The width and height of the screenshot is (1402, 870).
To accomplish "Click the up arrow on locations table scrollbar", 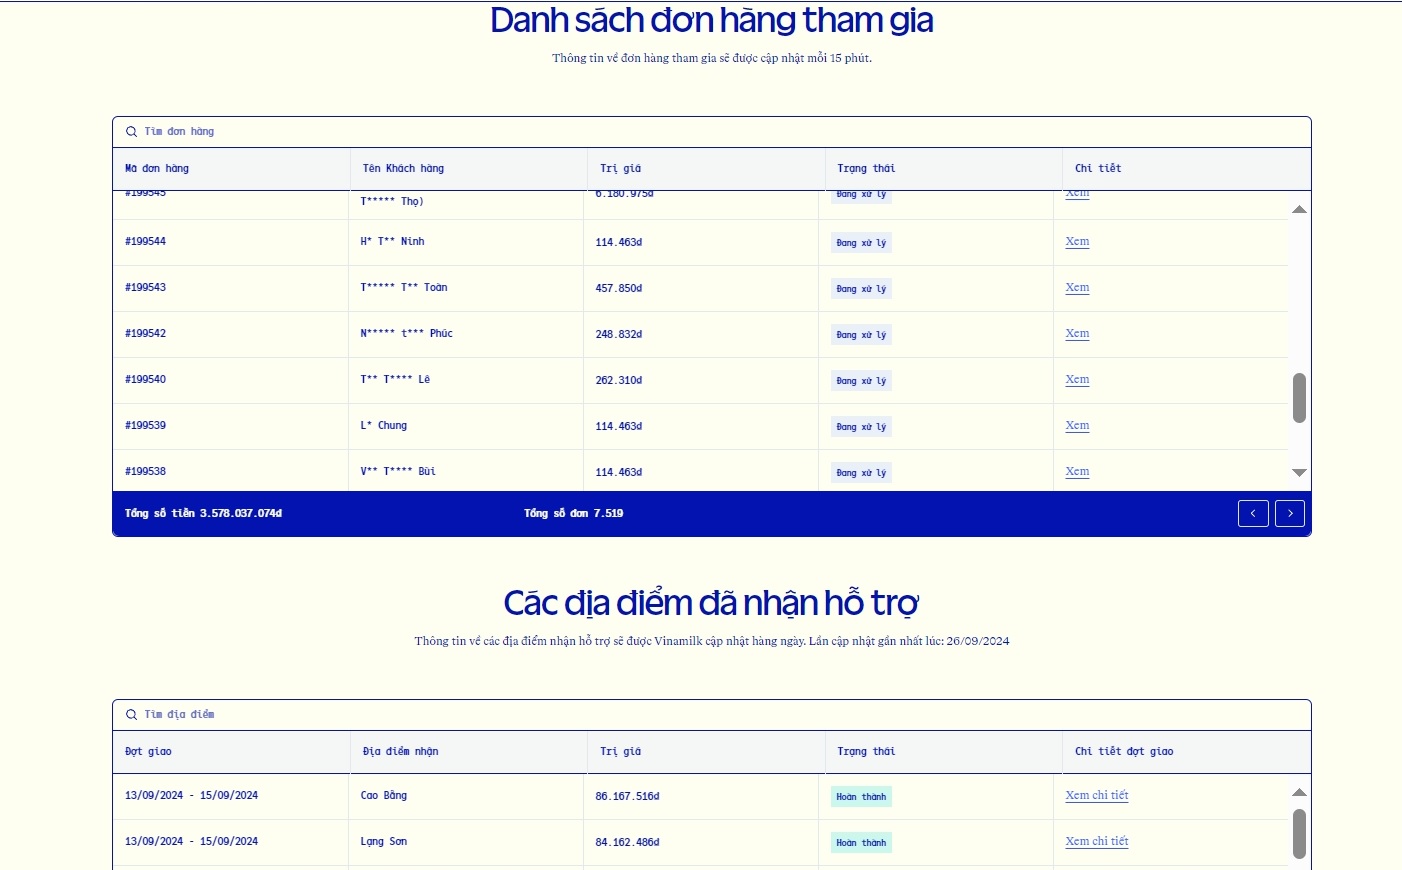I will [x=1299, y=791].
